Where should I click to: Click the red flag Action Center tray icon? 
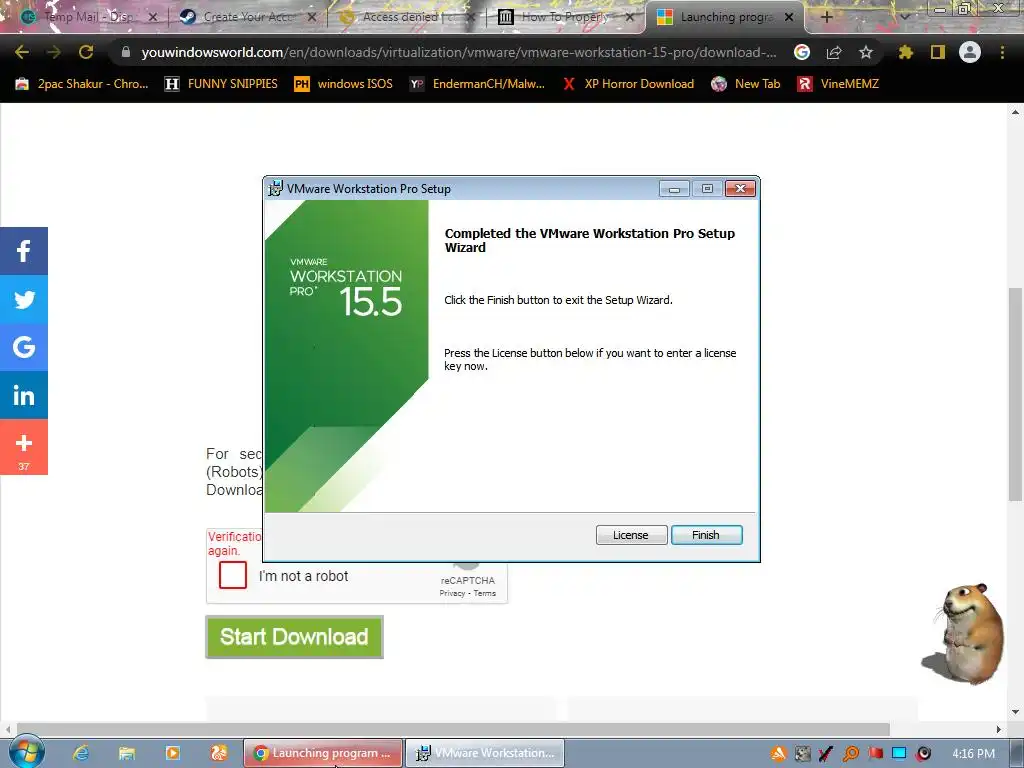click(875, 754)
